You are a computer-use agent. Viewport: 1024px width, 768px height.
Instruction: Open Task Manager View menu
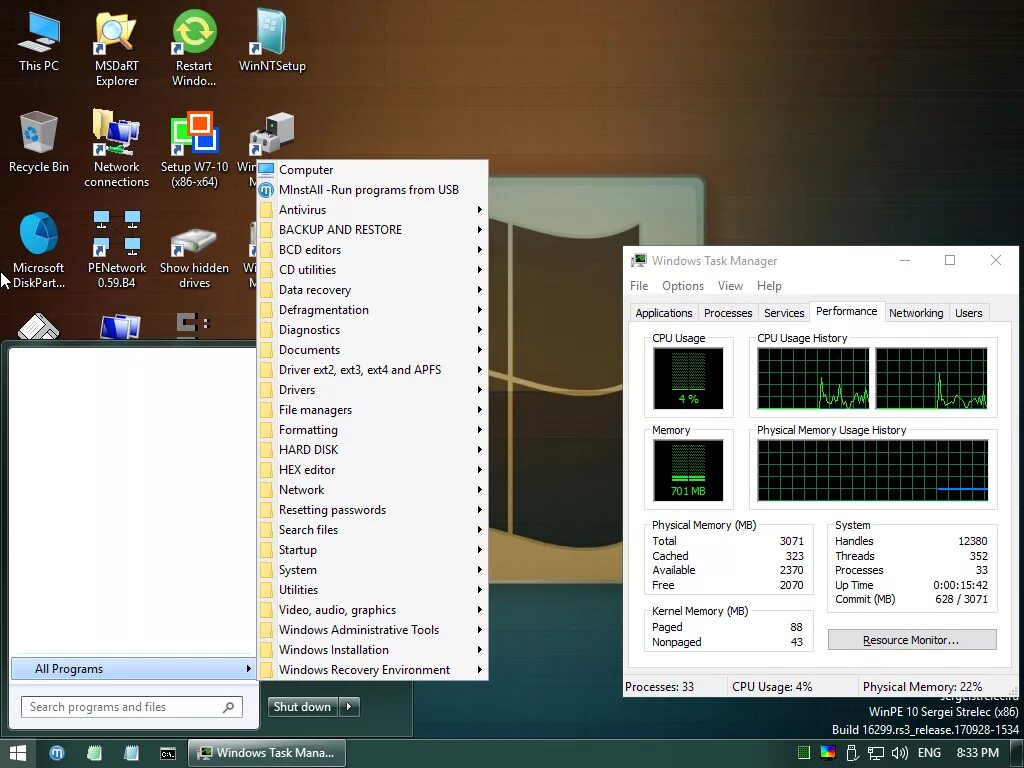730,286
